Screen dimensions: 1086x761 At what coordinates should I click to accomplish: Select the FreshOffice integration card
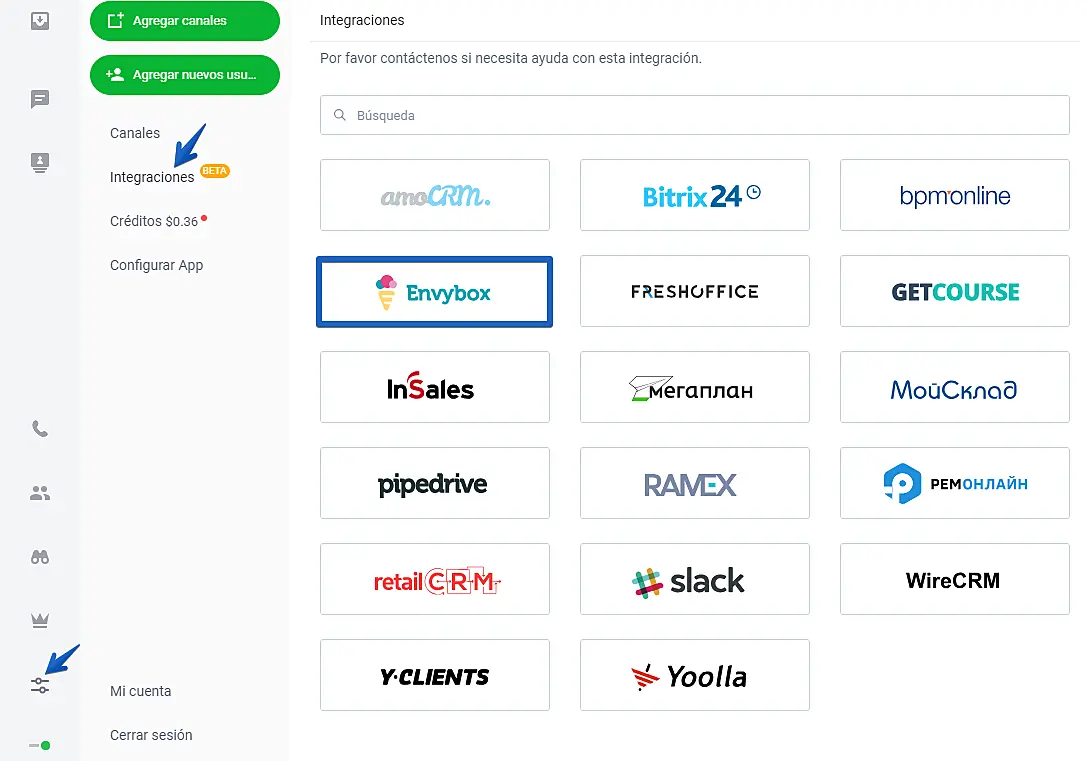(695, 291)
